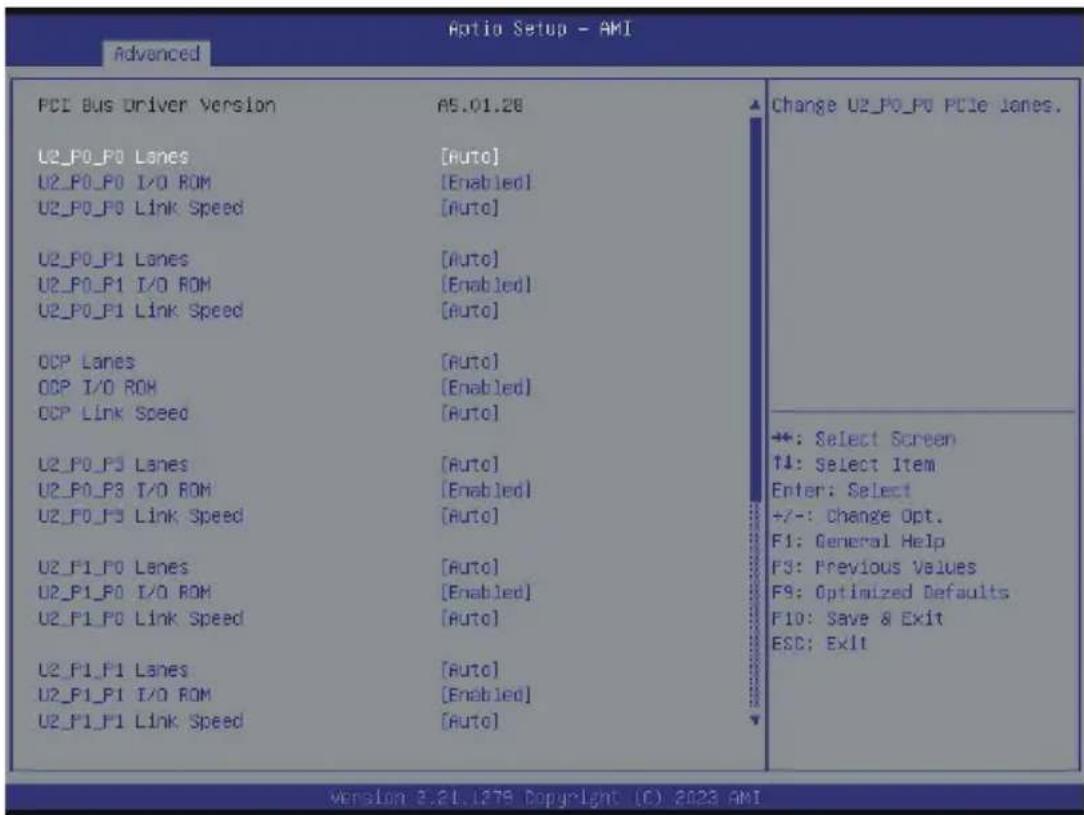
Task: Click the F9: Optimized Defaults hint
Action: point(890,592)
